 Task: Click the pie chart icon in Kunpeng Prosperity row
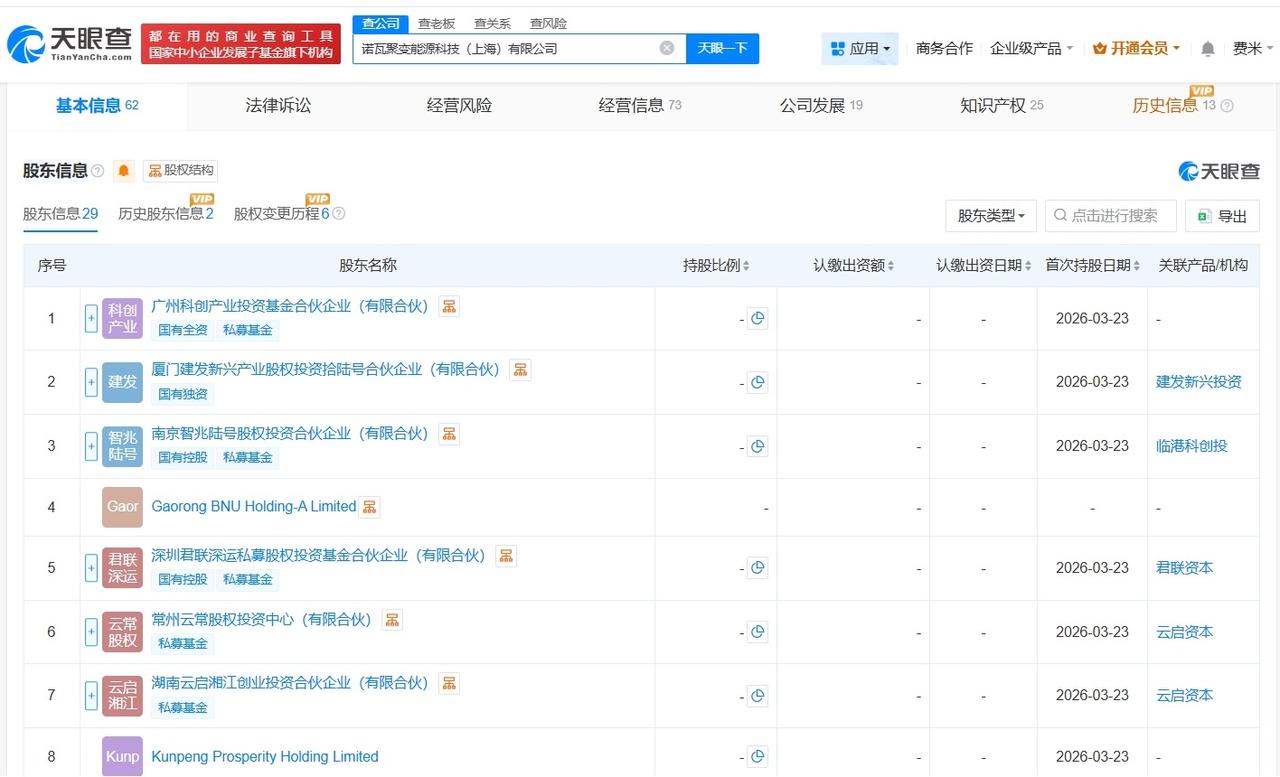pos(757,757)
